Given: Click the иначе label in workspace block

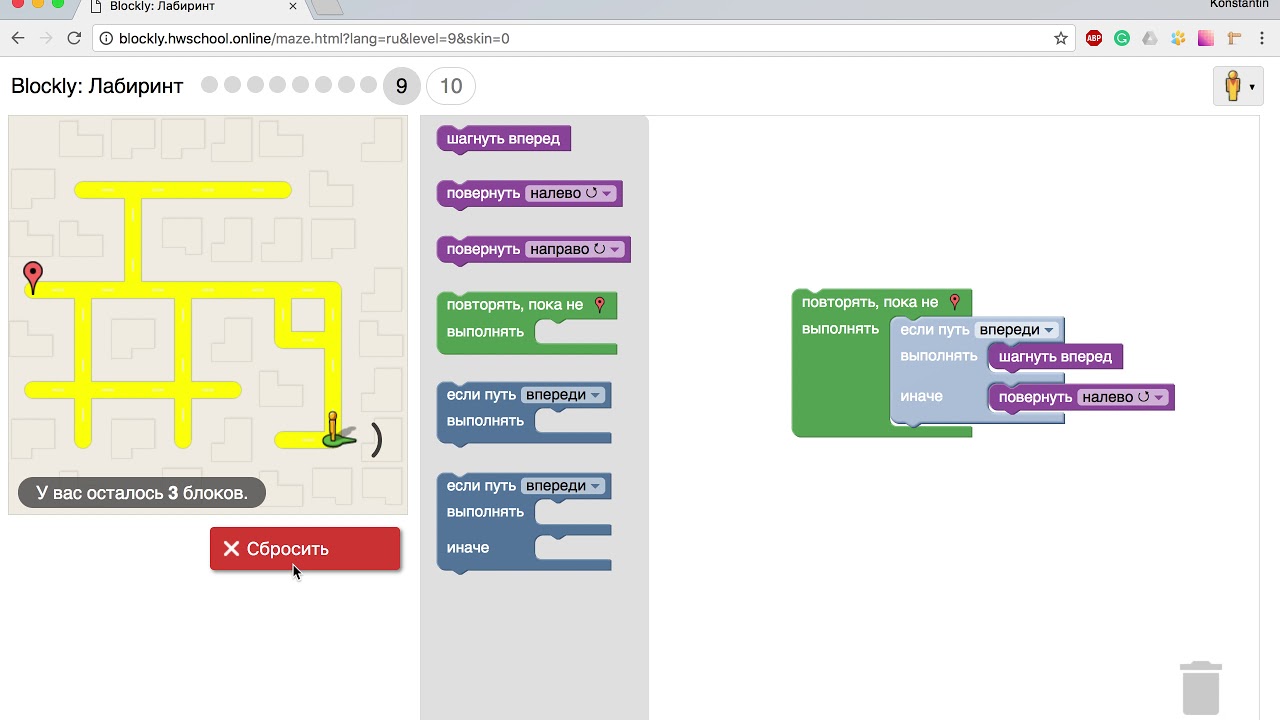Looking at the screenshot, I should click(921, 396).
